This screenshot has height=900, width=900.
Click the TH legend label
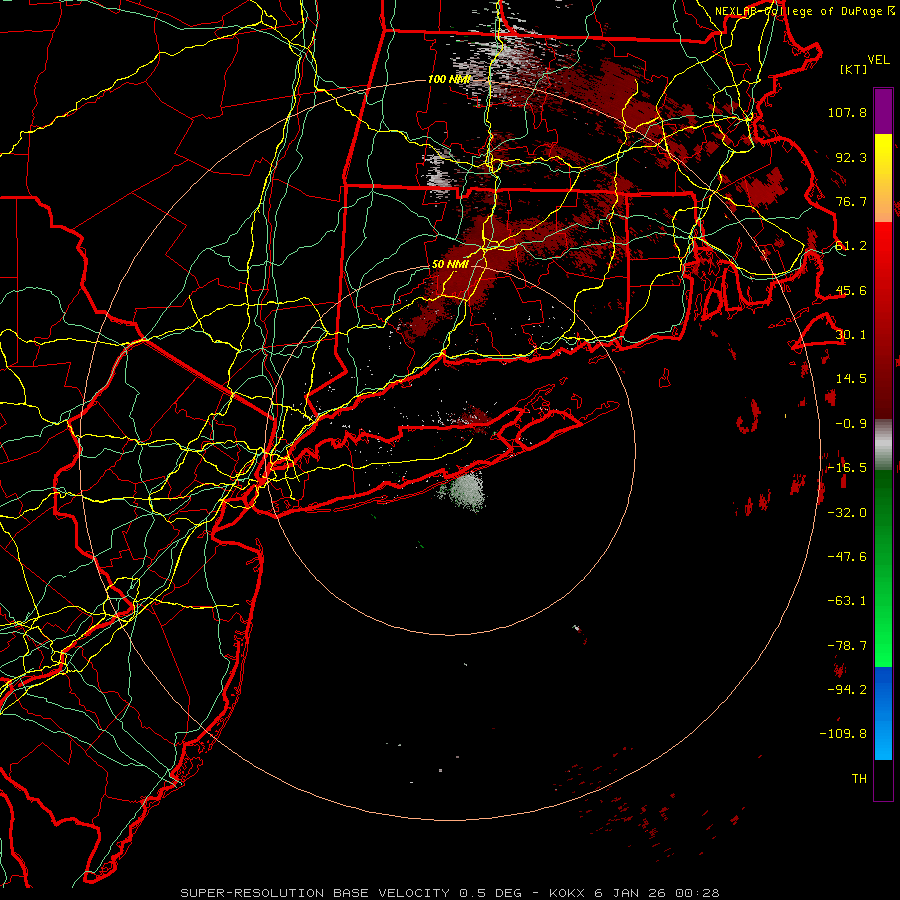pyautogui.click(x=859, y=779)
